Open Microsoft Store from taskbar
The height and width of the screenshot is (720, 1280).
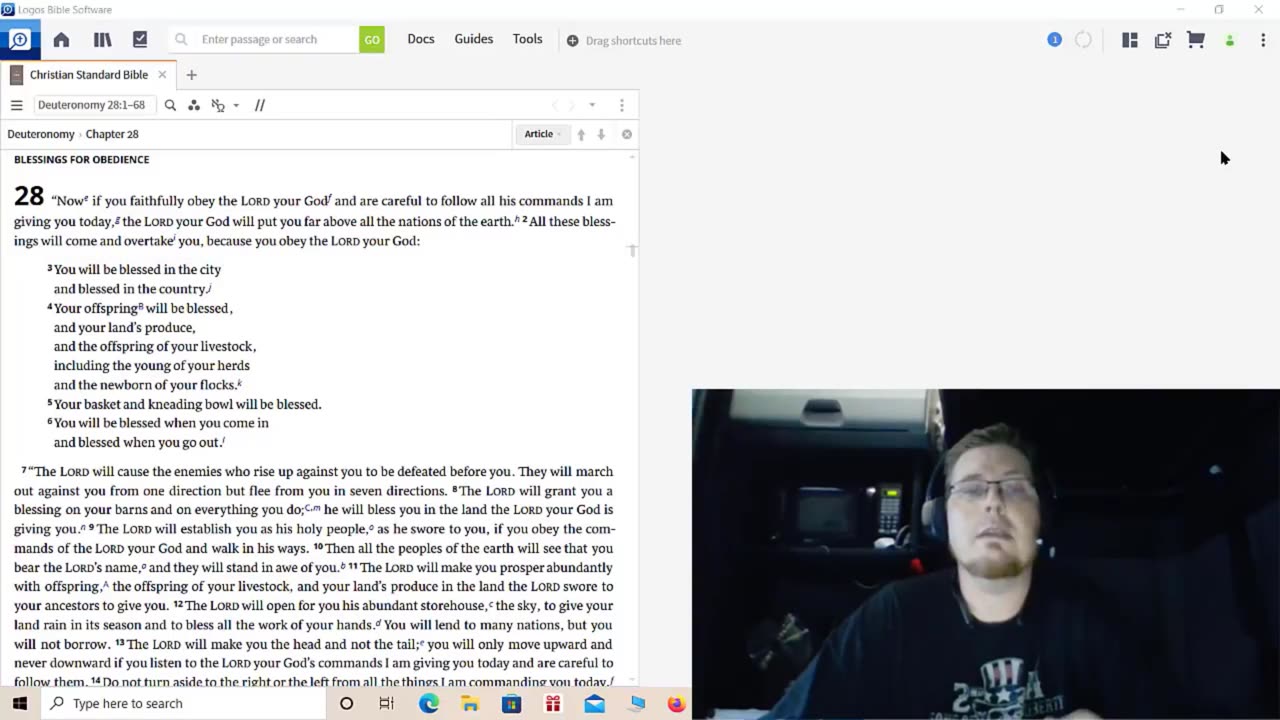[x=511, y=703]
